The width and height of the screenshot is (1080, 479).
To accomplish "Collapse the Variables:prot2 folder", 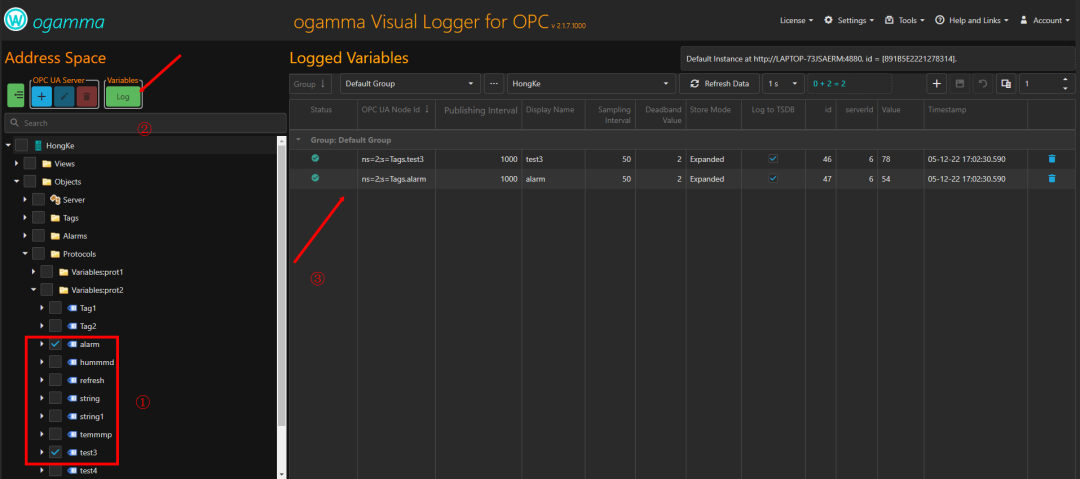I will pyautogui.click(x=33, y=290).
